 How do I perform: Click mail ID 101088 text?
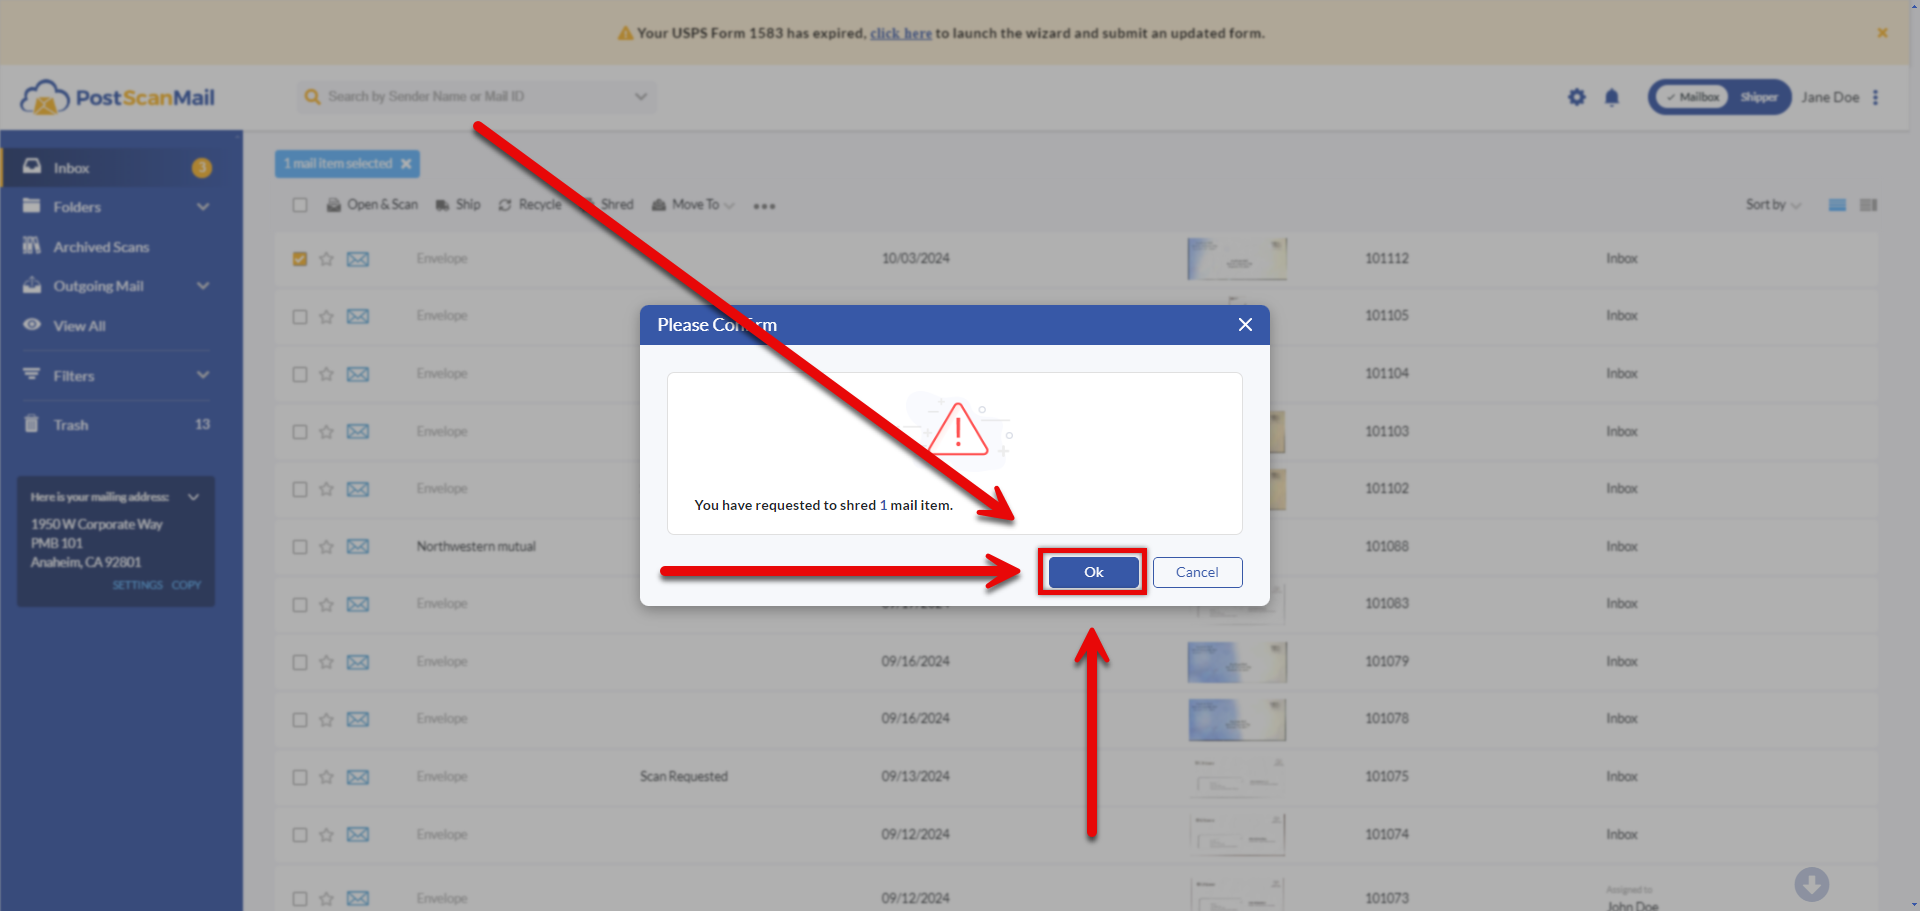(1387, 546)
